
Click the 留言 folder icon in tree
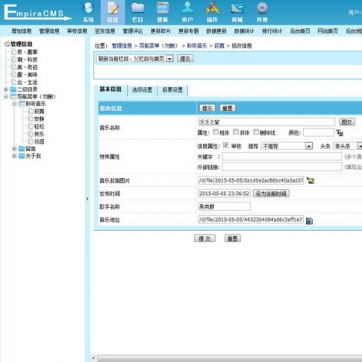pos(22,148)
